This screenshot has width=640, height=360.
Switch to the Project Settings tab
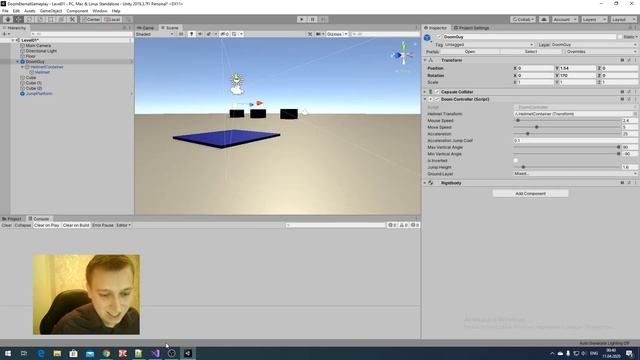click(x=471, y=28)
